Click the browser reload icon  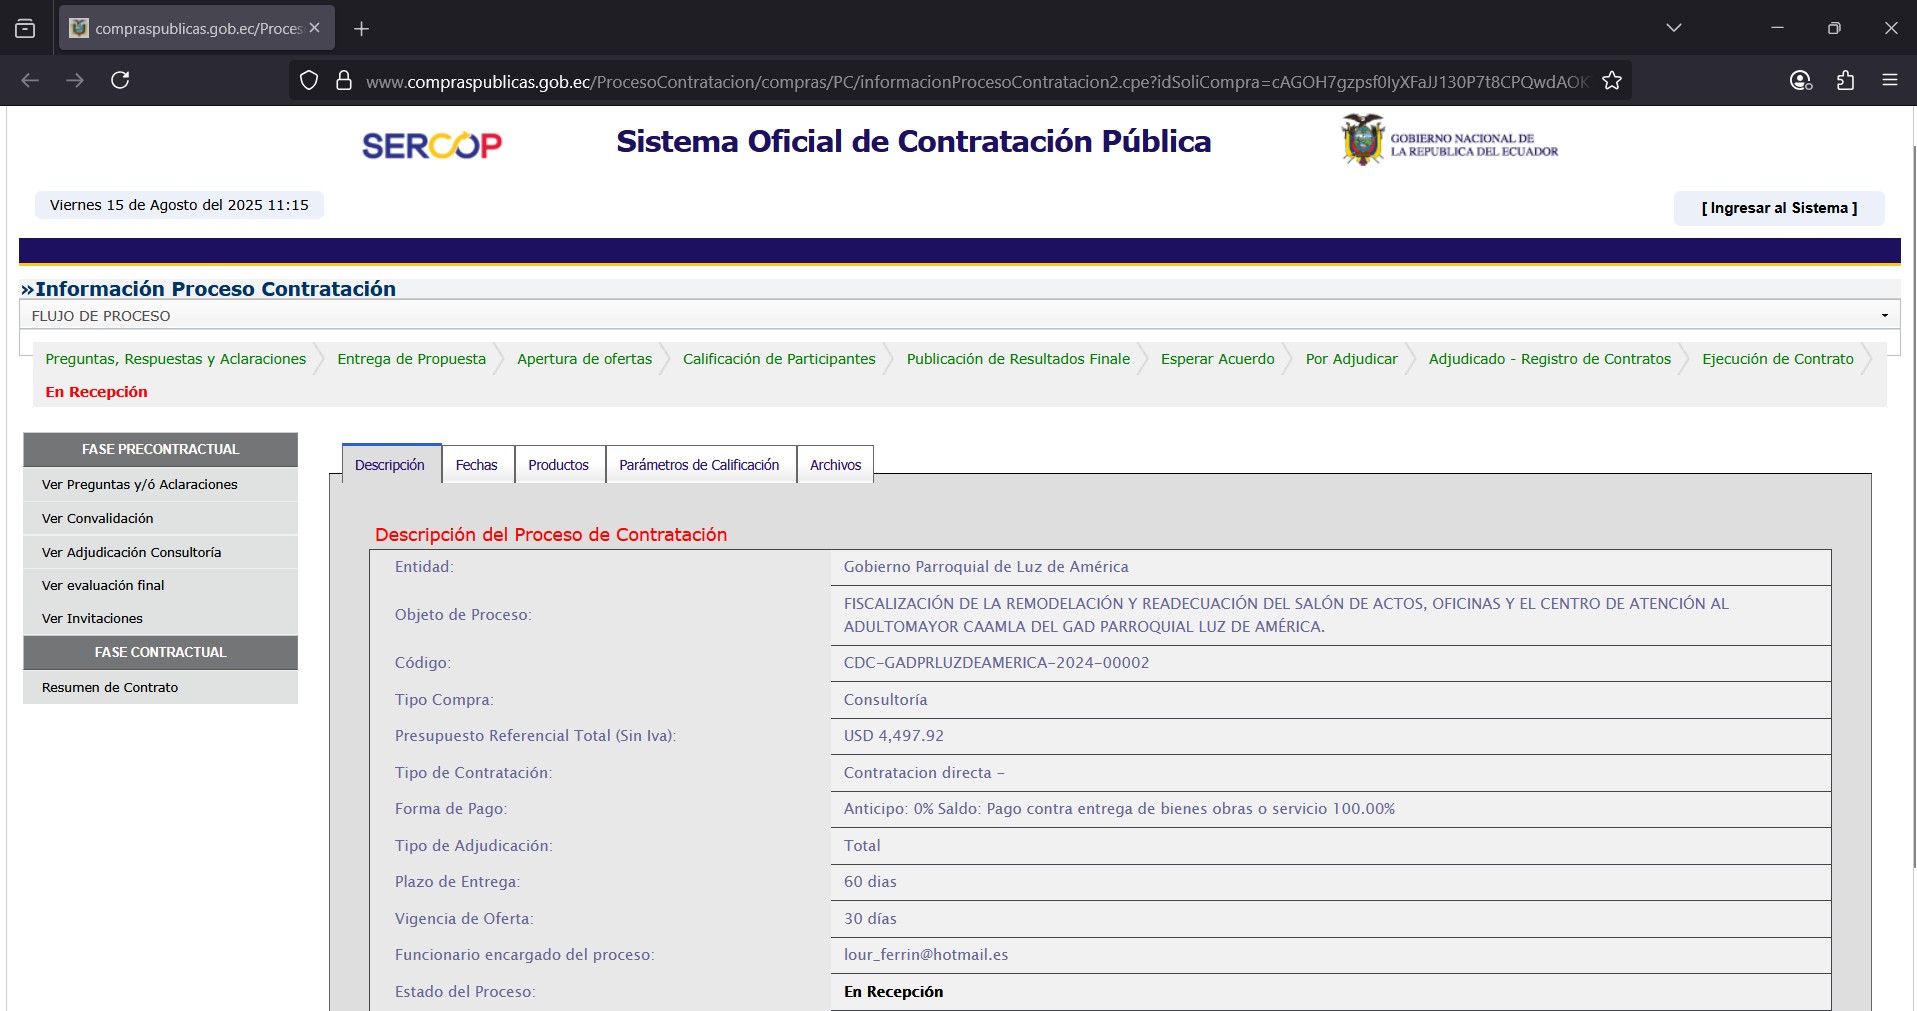[x=120, y=80]
